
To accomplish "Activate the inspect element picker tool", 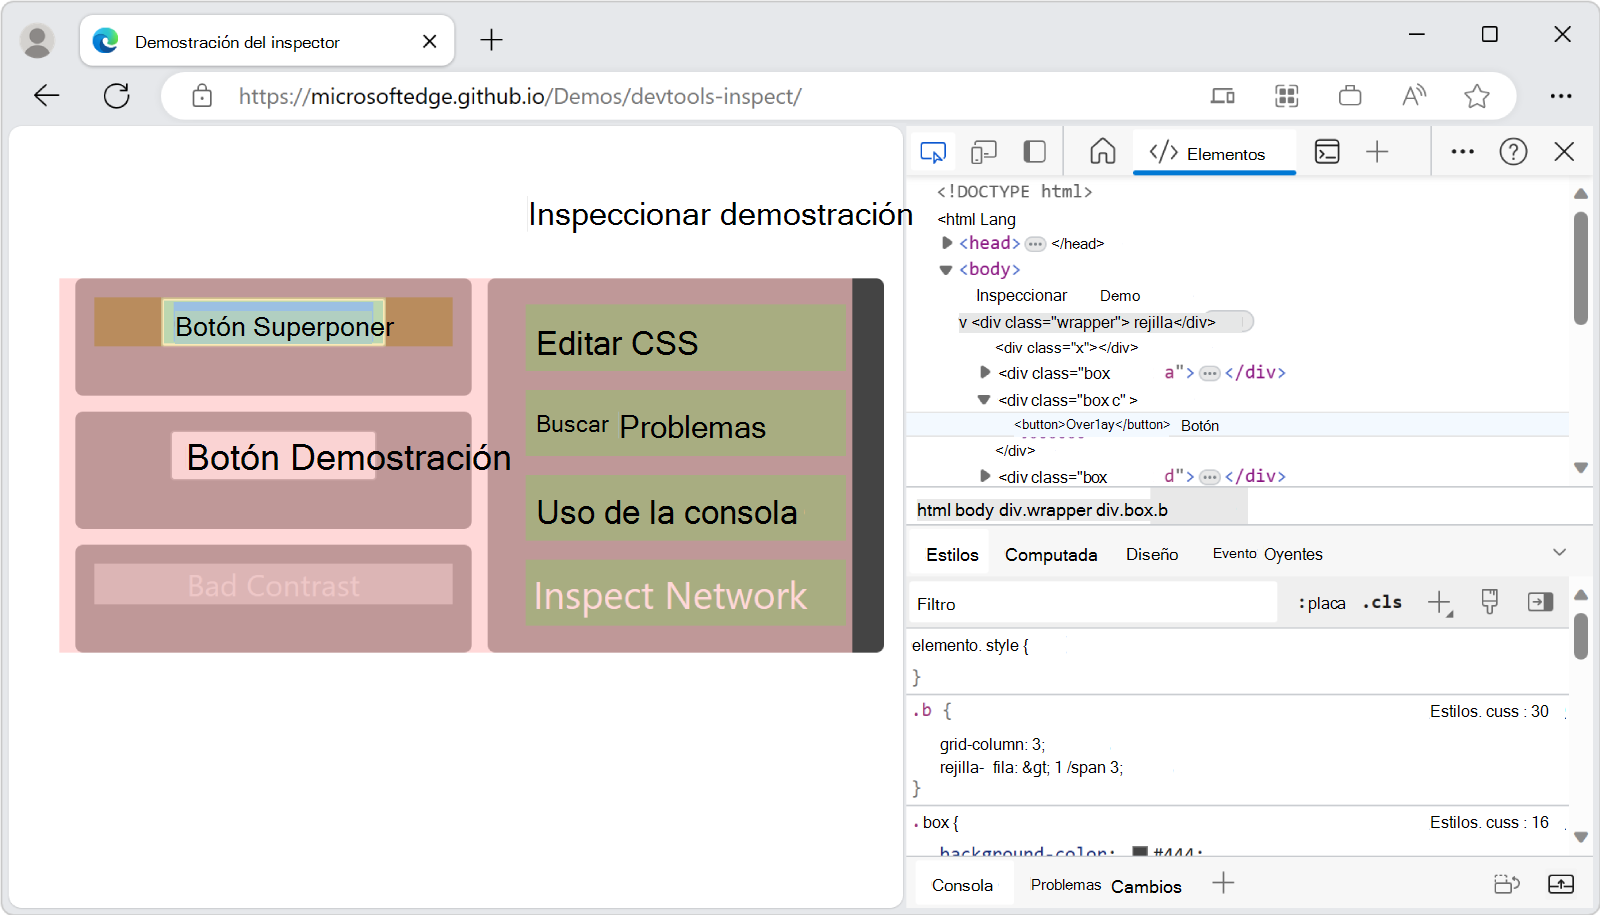I will pos(932,151).
